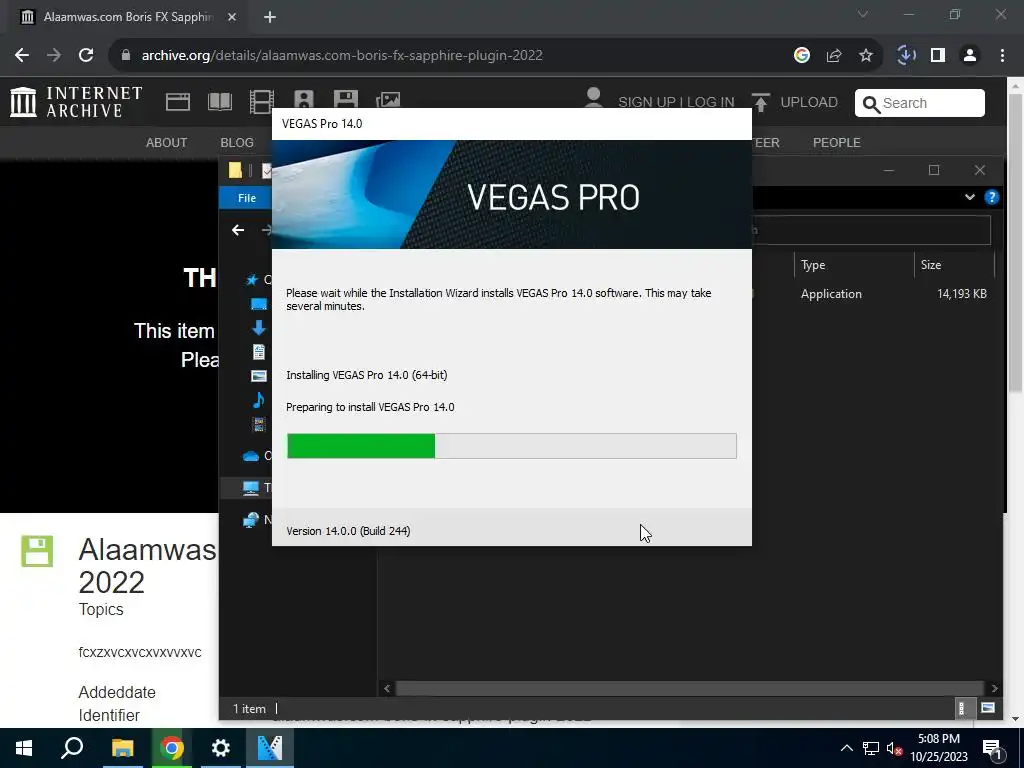Click the back arrow in File Explorer
1024x768 pixels.
238,230
